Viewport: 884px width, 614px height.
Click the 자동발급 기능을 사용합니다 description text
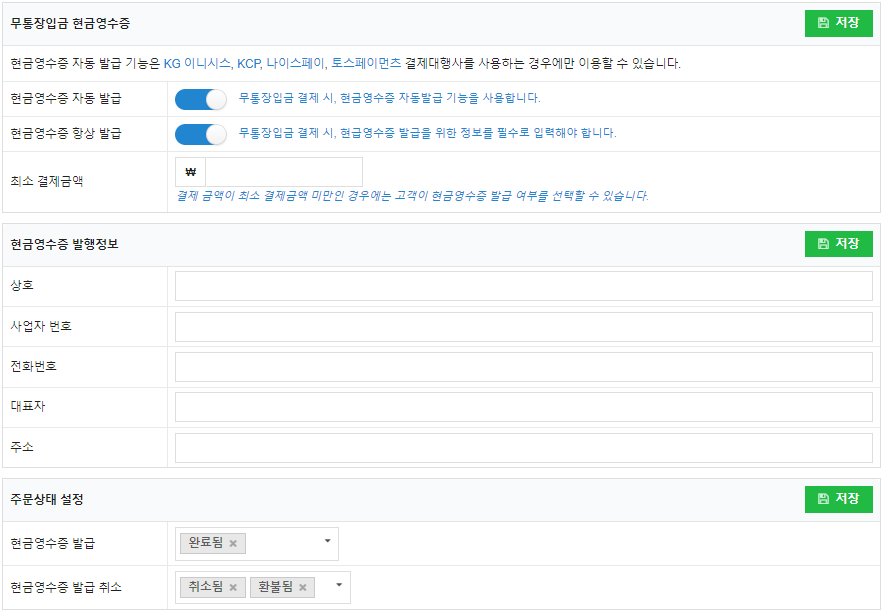click(x=390, y=98)
